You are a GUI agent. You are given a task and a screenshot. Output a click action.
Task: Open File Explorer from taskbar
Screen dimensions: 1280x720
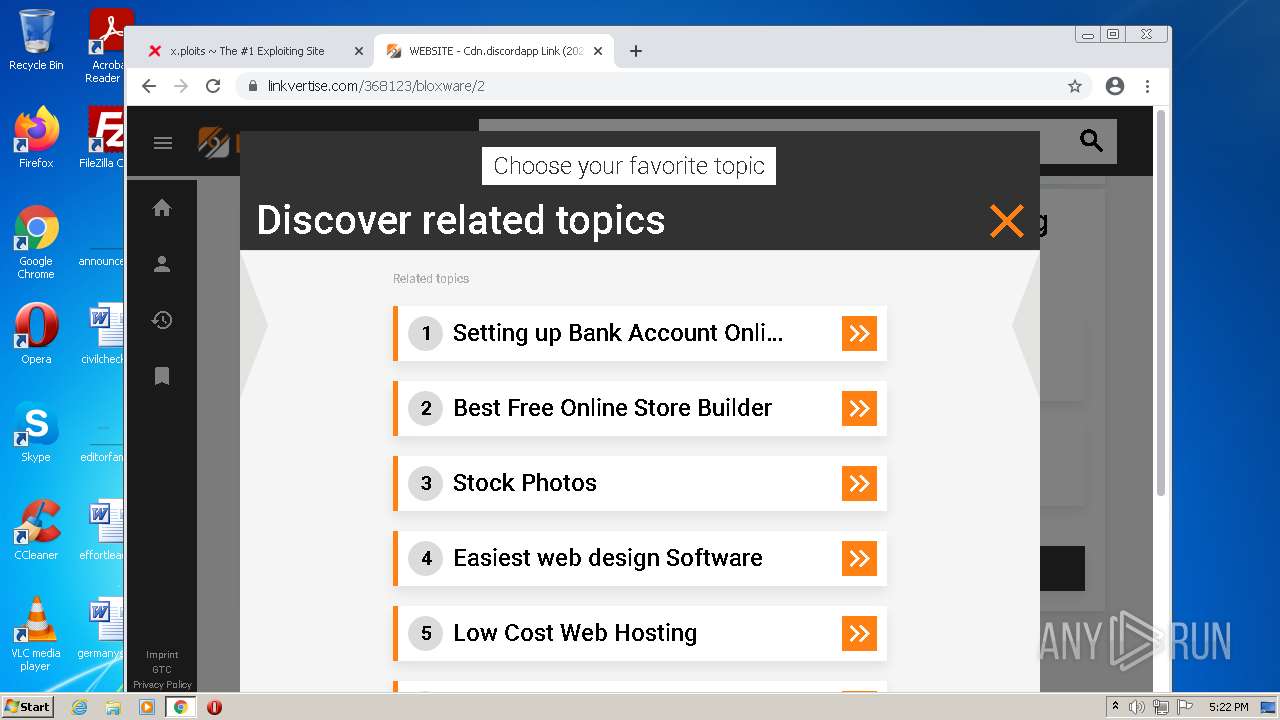point(113,707)
